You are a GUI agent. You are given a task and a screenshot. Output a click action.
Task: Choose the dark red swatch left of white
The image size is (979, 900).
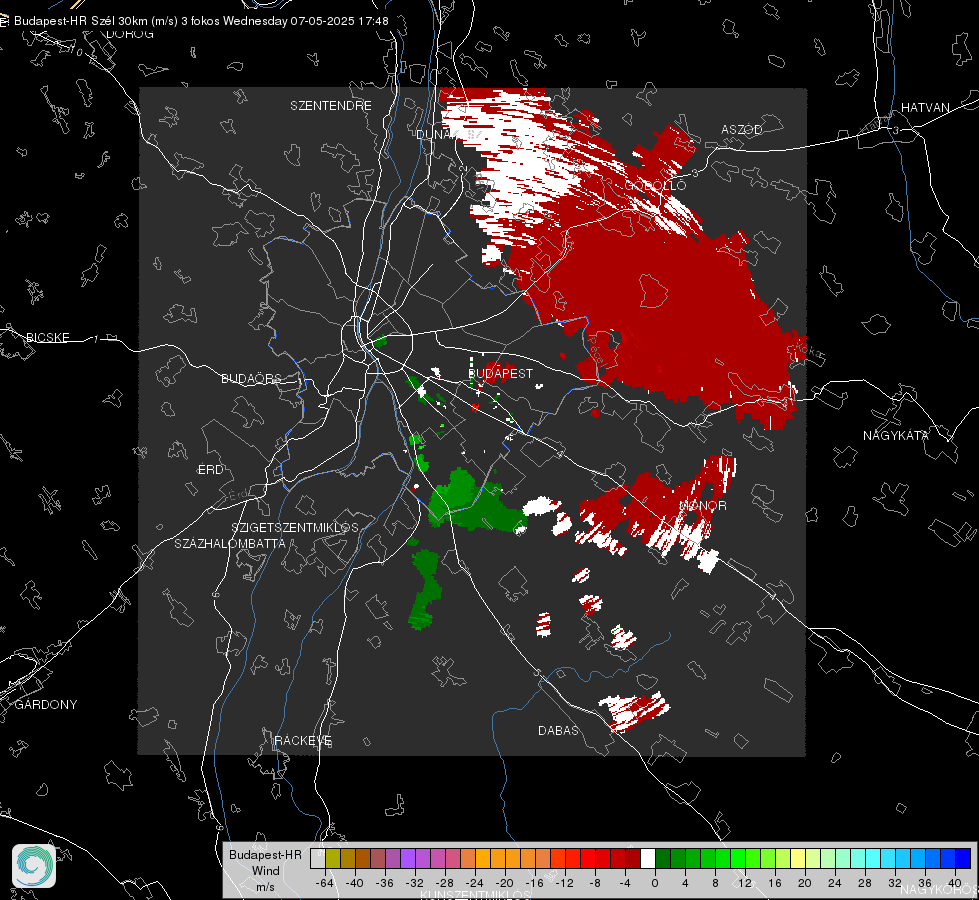[633, 859]
